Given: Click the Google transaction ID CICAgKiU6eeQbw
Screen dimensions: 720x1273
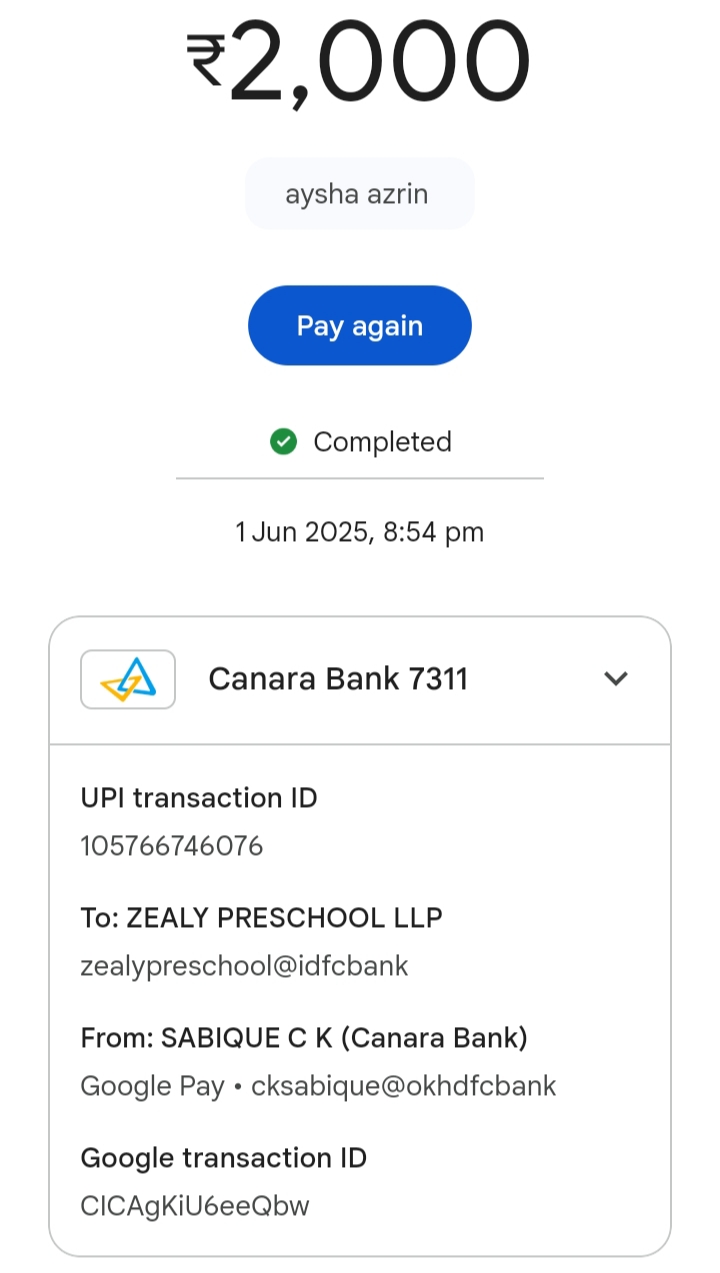Looking at the screenshot, I should click(x=195, y=1206).
